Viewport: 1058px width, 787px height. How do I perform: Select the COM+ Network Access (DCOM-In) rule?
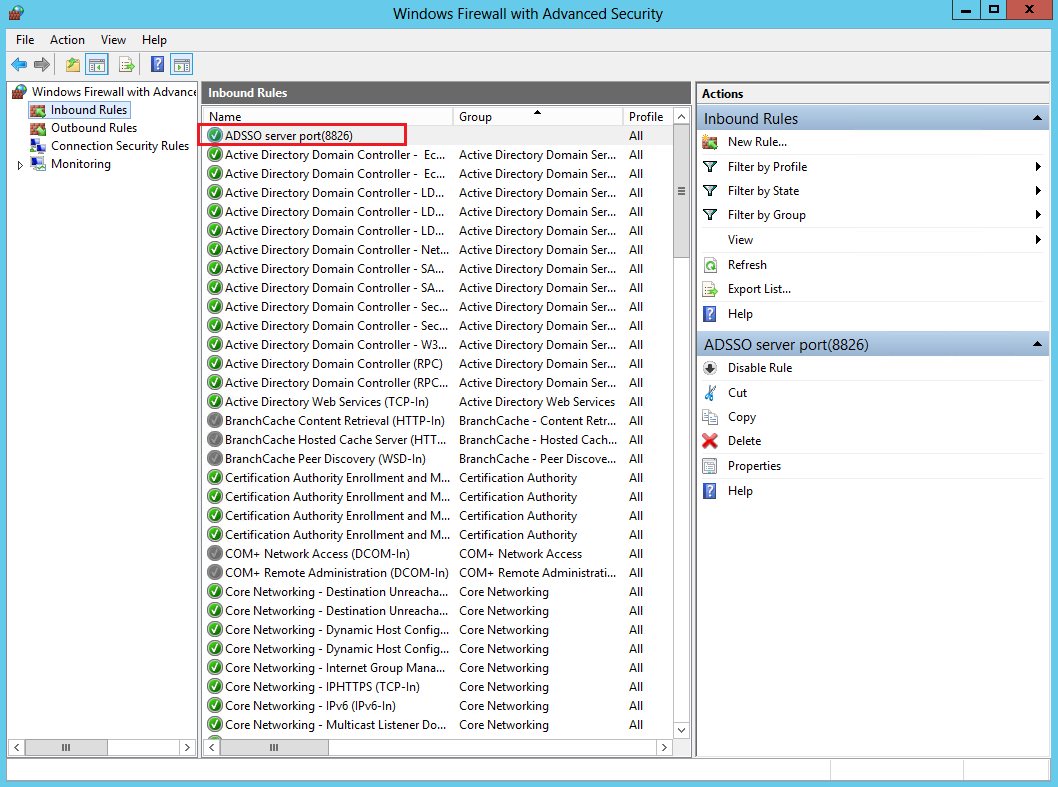[x=437, y=553]
